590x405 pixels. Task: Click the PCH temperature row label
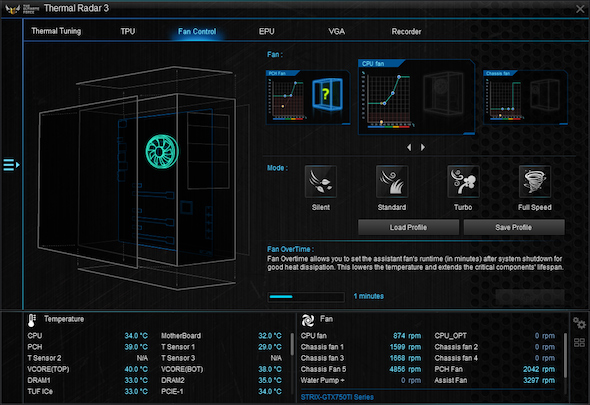[35, 347]
